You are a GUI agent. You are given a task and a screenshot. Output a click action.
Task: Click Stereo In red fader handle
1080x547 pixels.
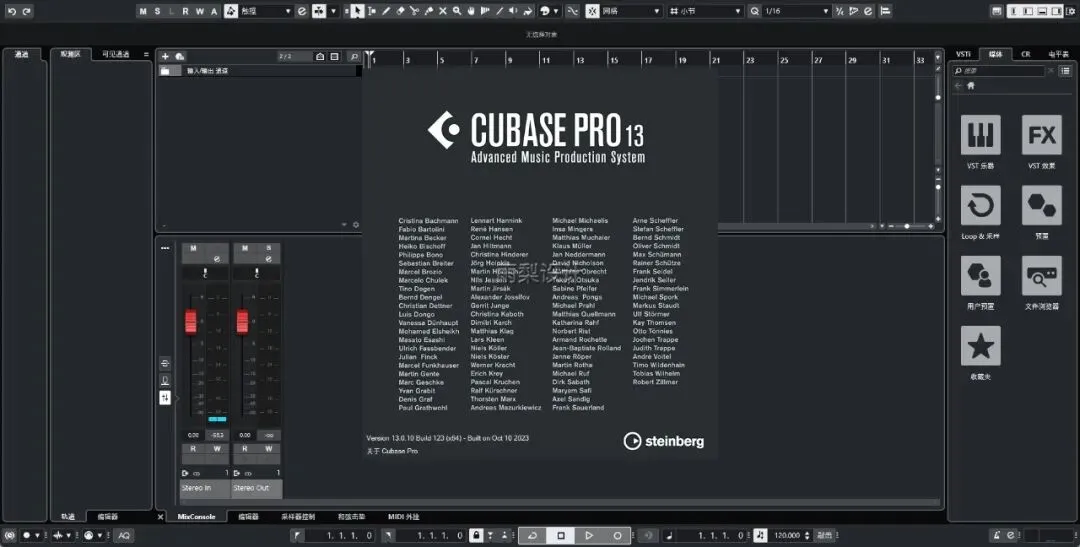[191, 322]
